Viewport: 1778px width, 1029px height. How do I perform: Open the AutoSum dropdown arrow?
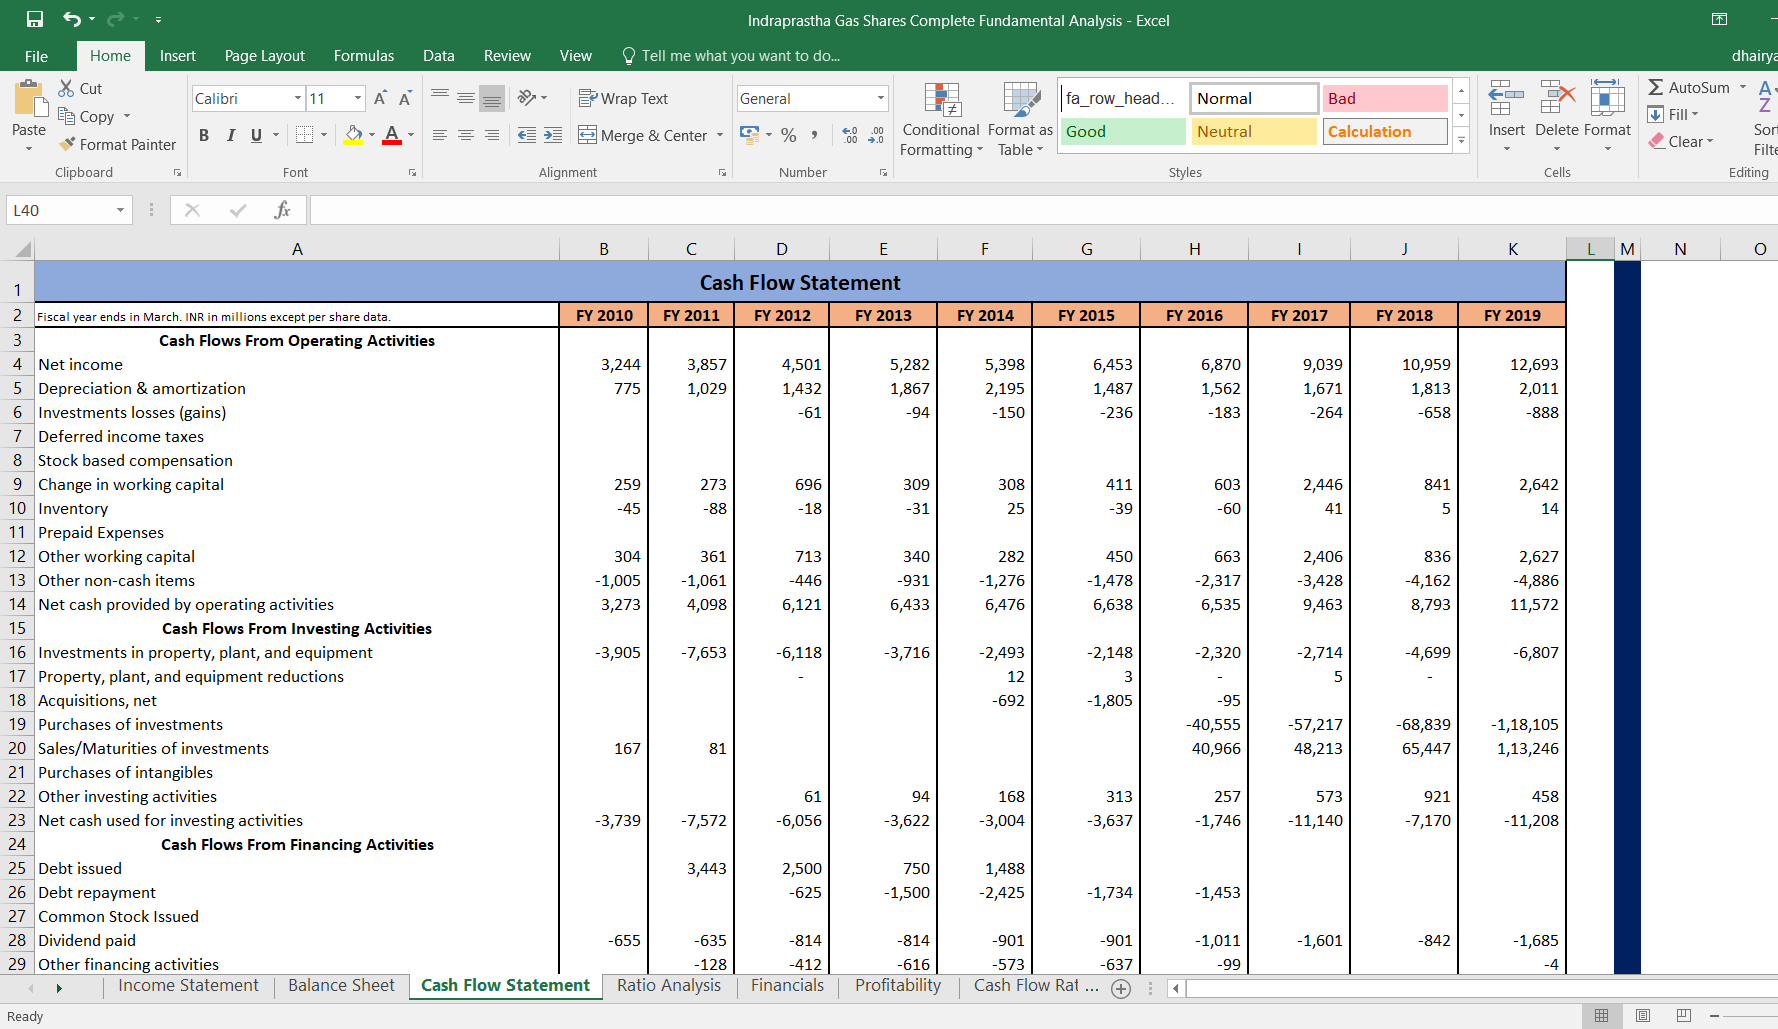(x=1743, y=87)
